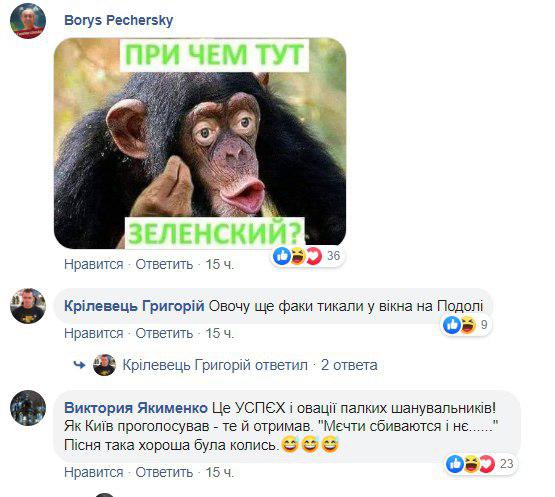555x497 pixels.
Task: Click the heart reaction icon on Виктория's comment
Action: click(x=486, y=463)
